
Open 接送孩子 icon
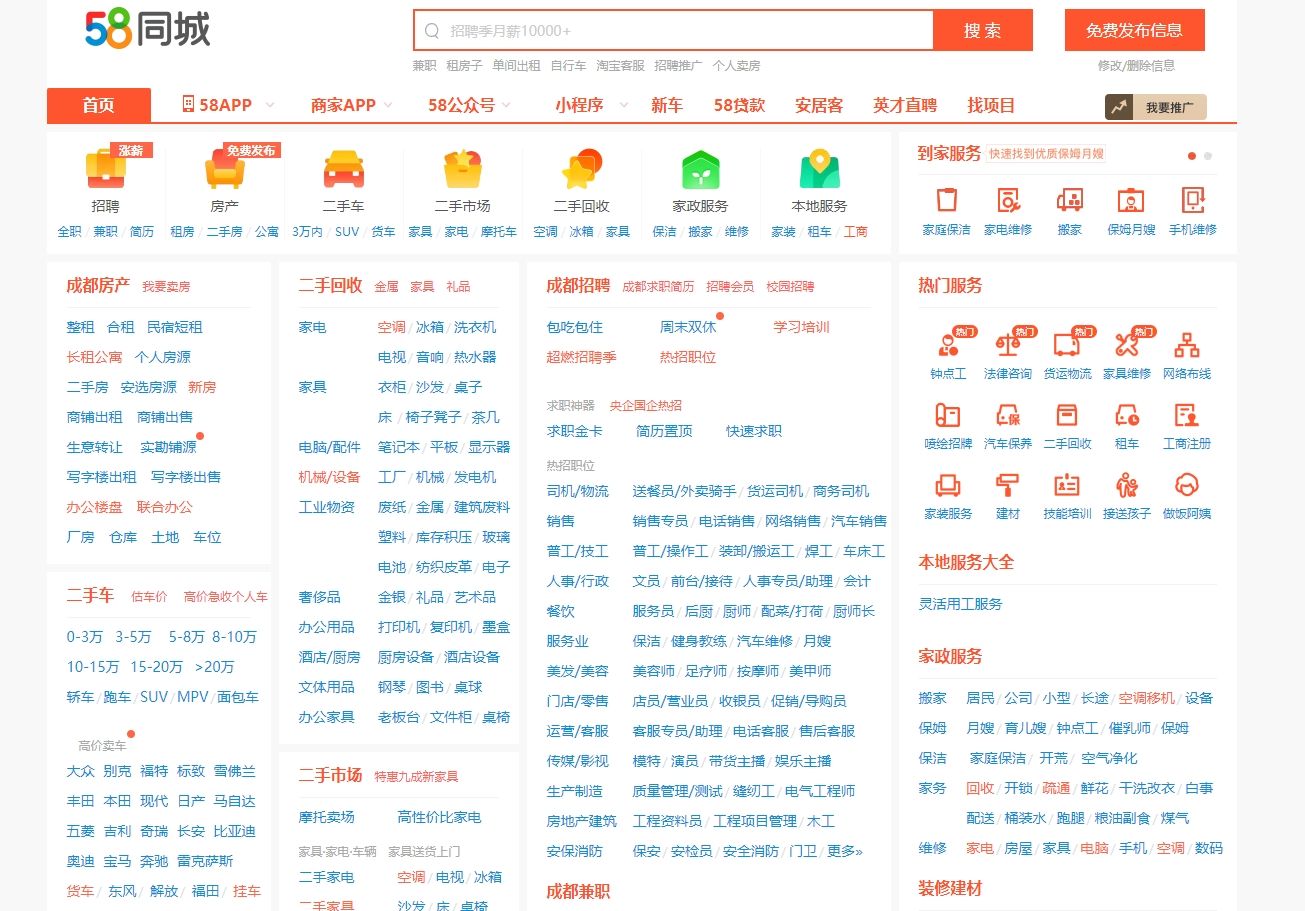click(x=1127, y=485)
